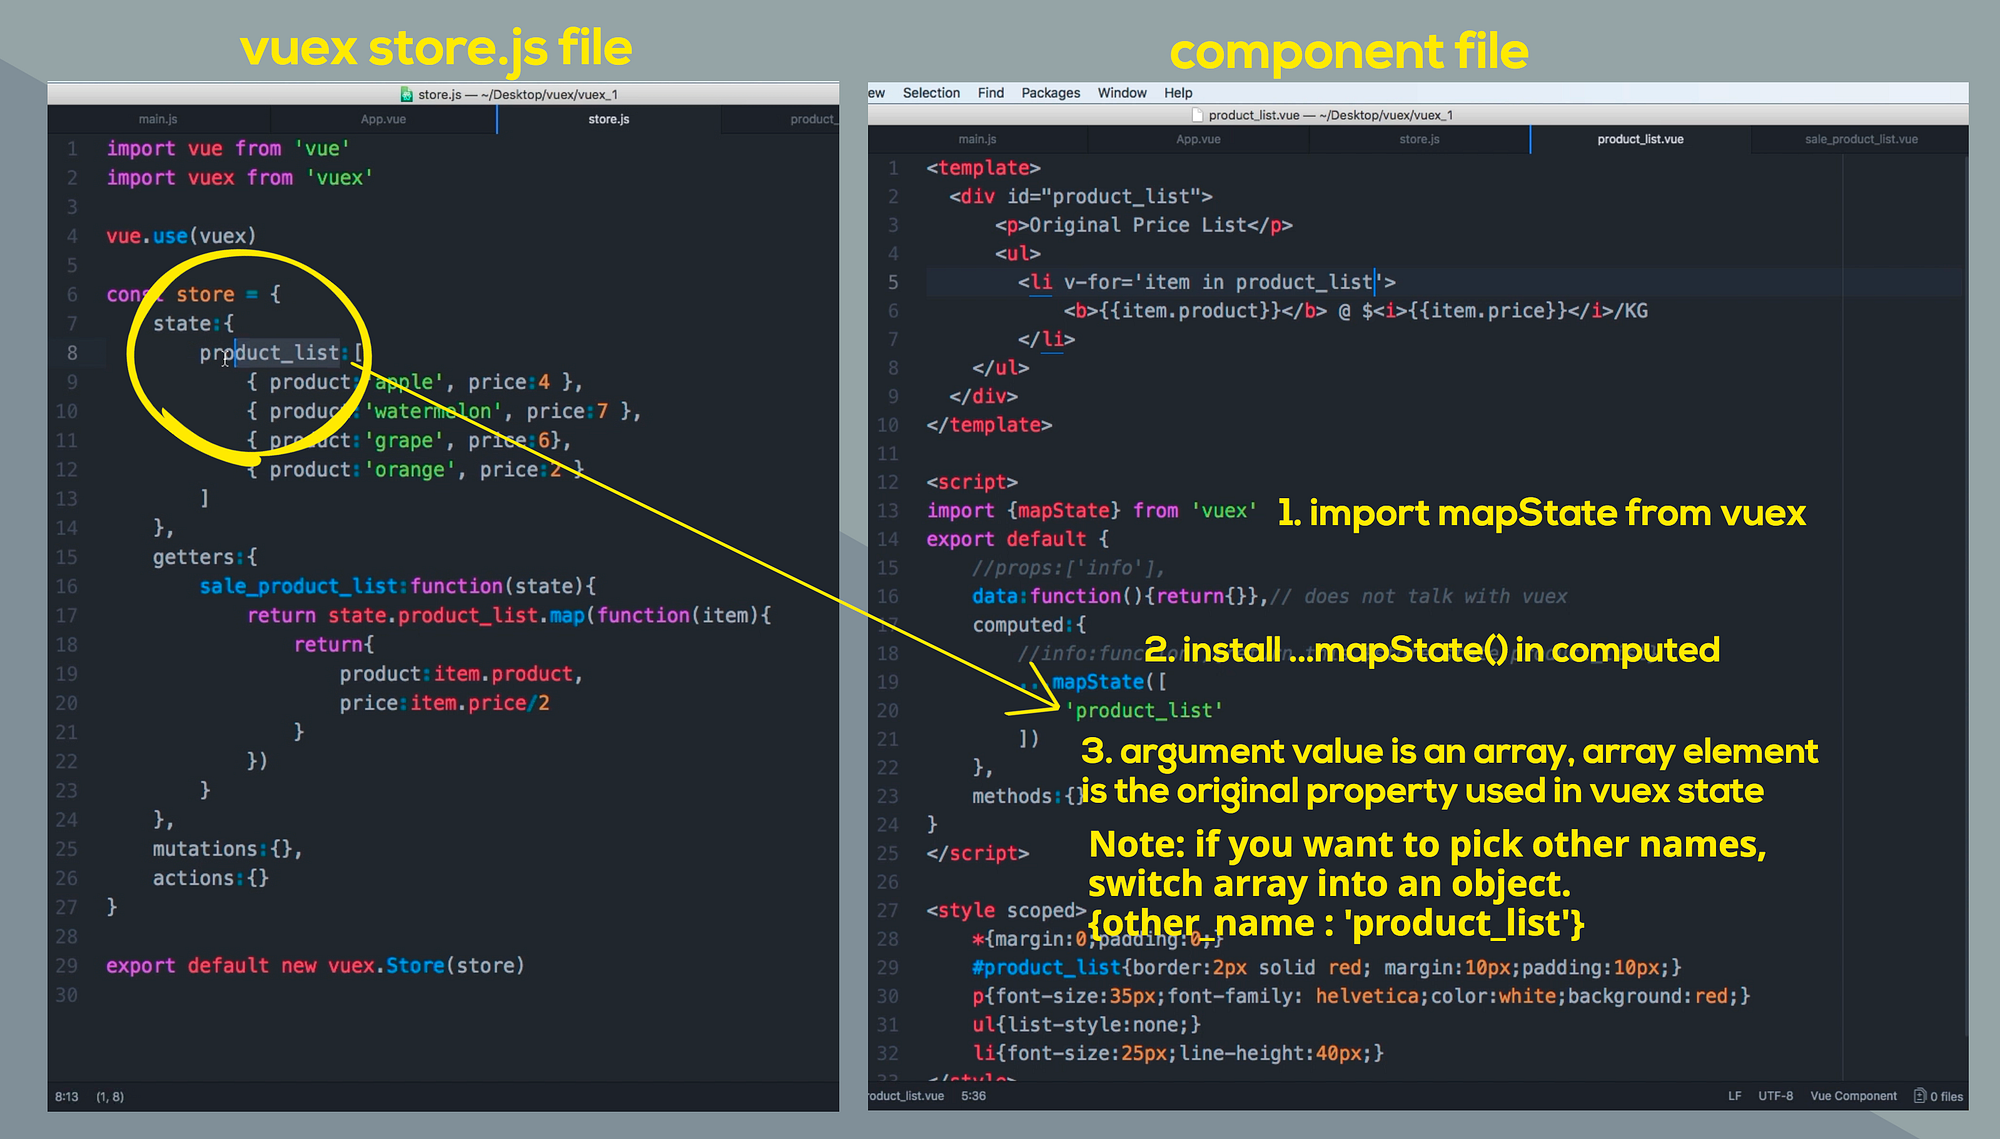Open the sale_product_list.vue tab
2000x1139 pixels.
coord(1860,139)
